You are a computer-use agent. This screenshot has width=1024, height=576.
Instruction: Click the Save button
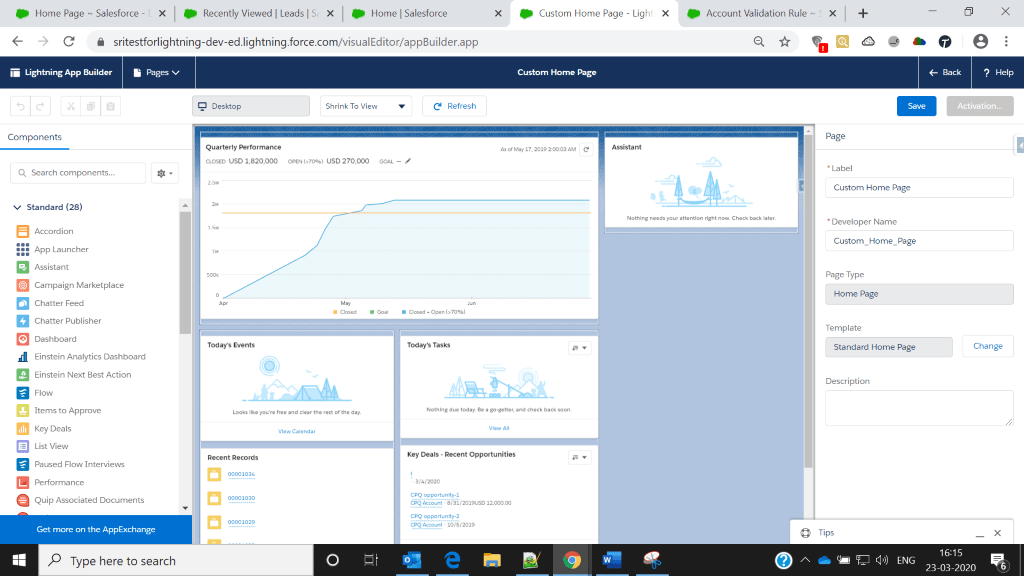coord(916,106)
